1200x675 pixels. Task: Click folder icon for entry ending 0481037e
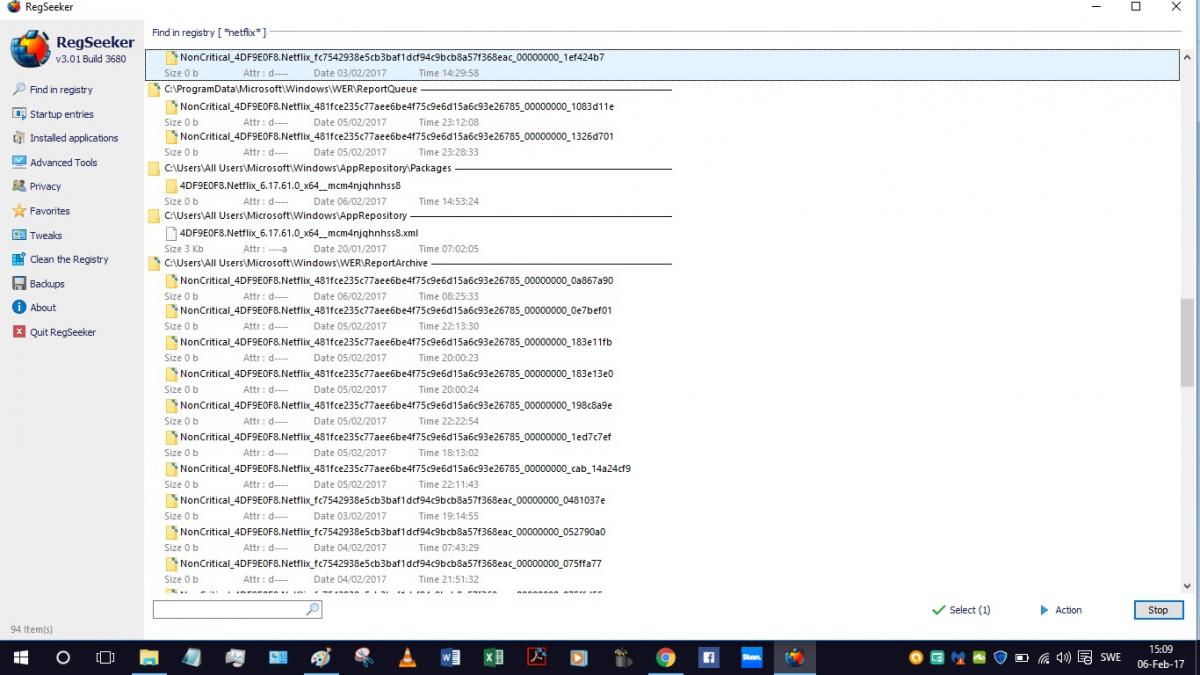tap(172, 501)
